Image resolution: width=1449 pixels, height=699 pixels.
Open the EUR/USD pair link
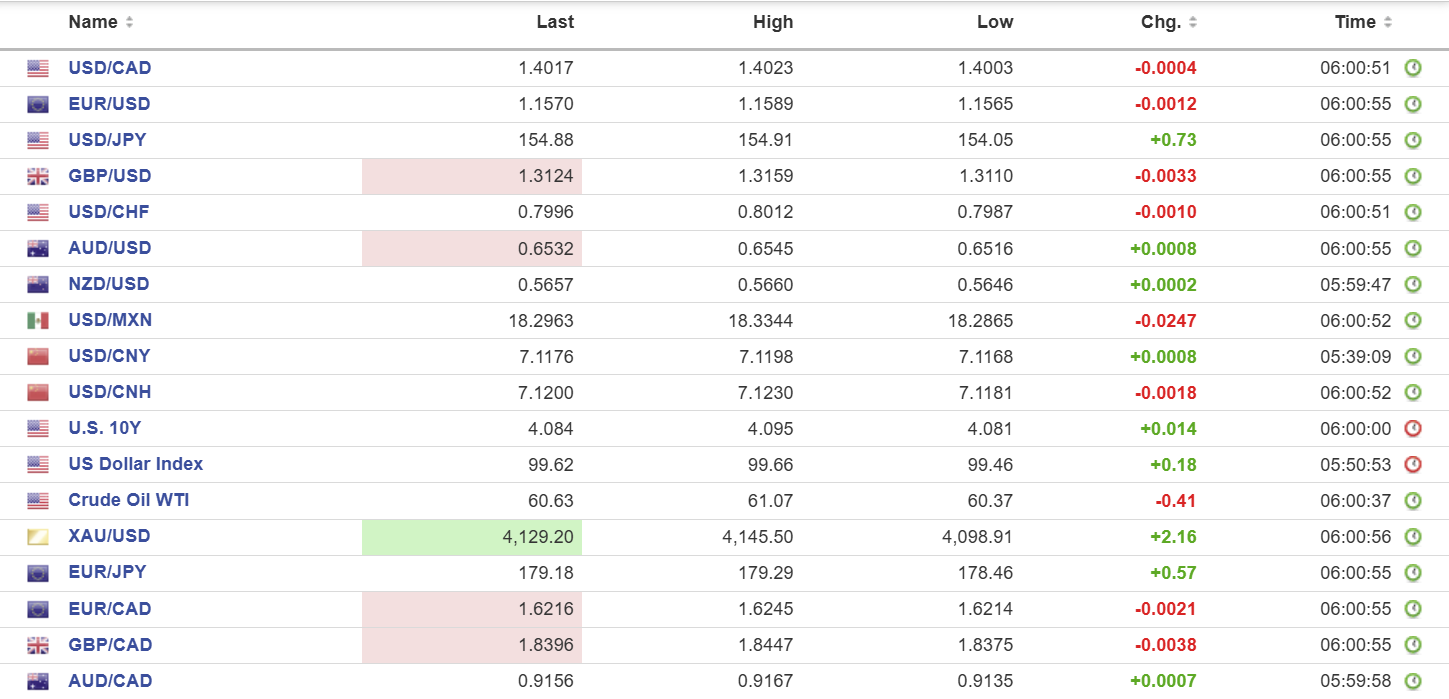pos(110,104)
